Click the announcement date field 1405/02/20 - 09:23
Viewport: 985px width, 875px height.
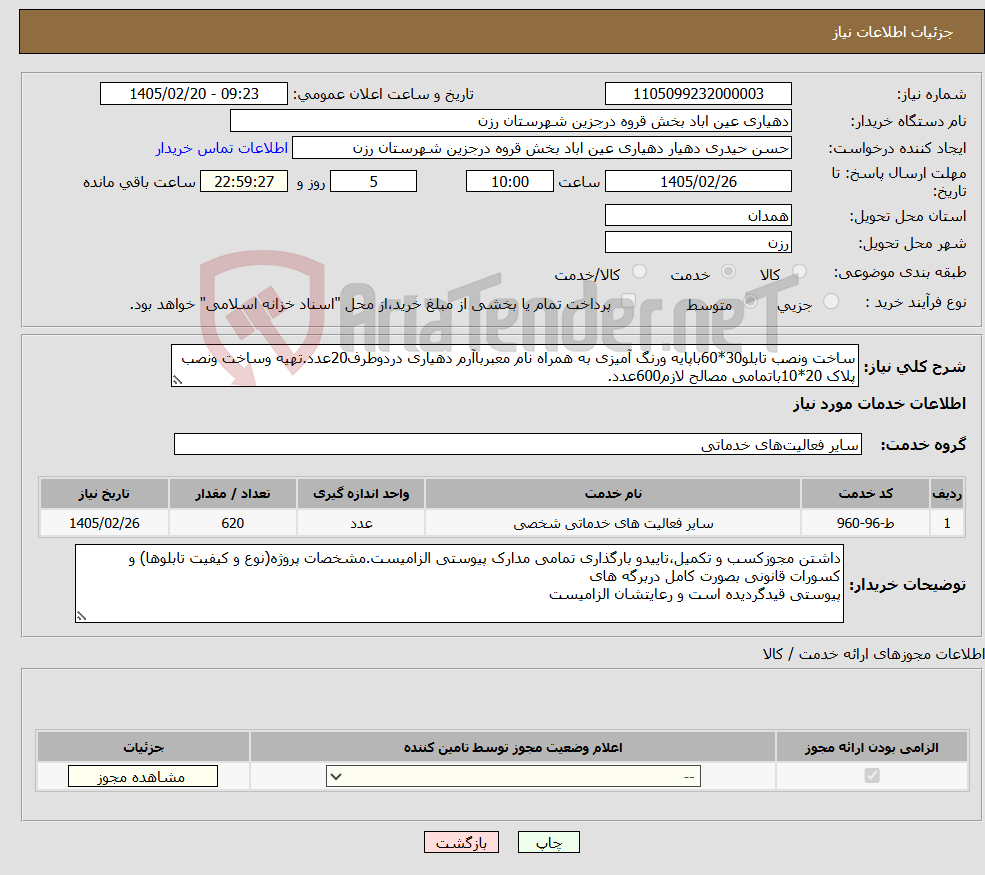click(193, 94)
